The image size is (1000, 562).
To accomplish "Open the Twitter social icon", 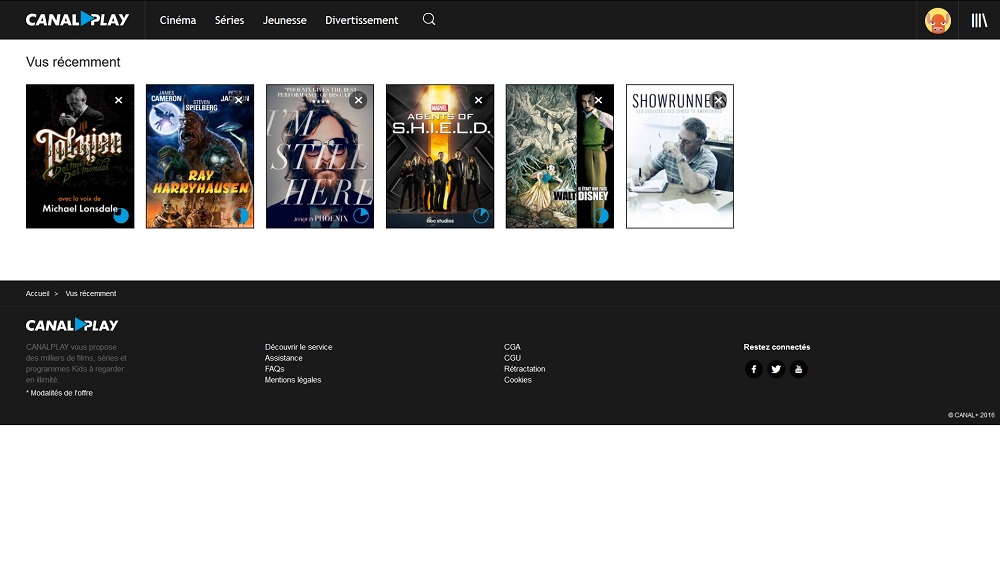I will pos(776,369).
